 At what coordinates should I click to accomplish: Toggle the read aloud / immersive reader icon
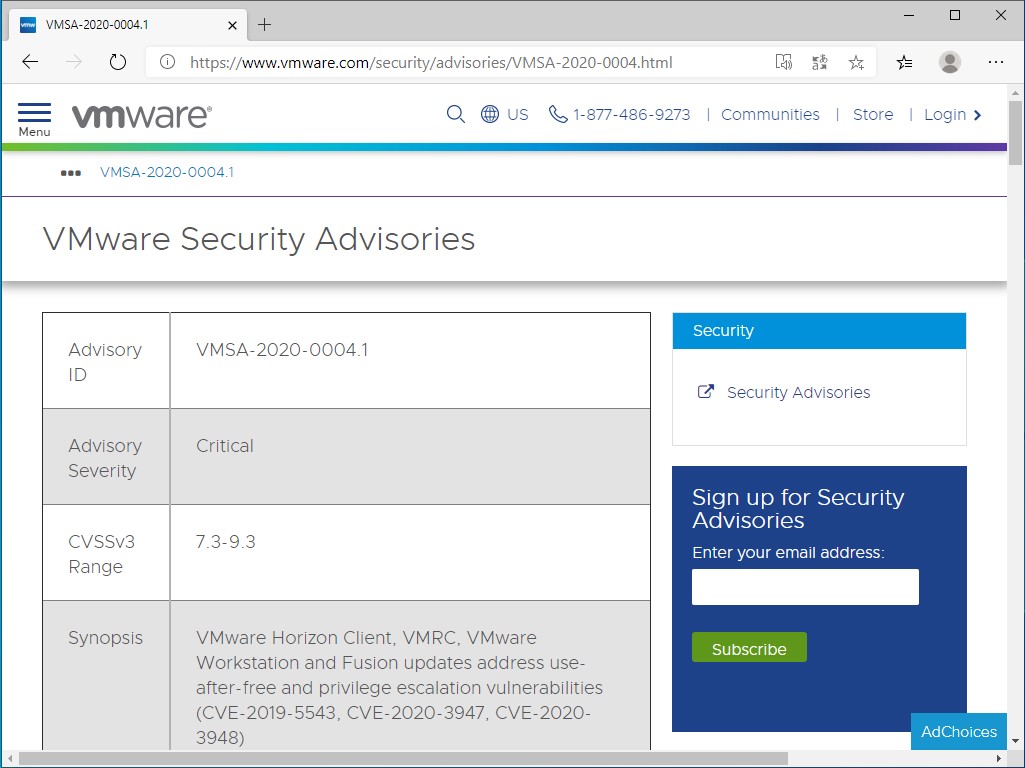784,62
